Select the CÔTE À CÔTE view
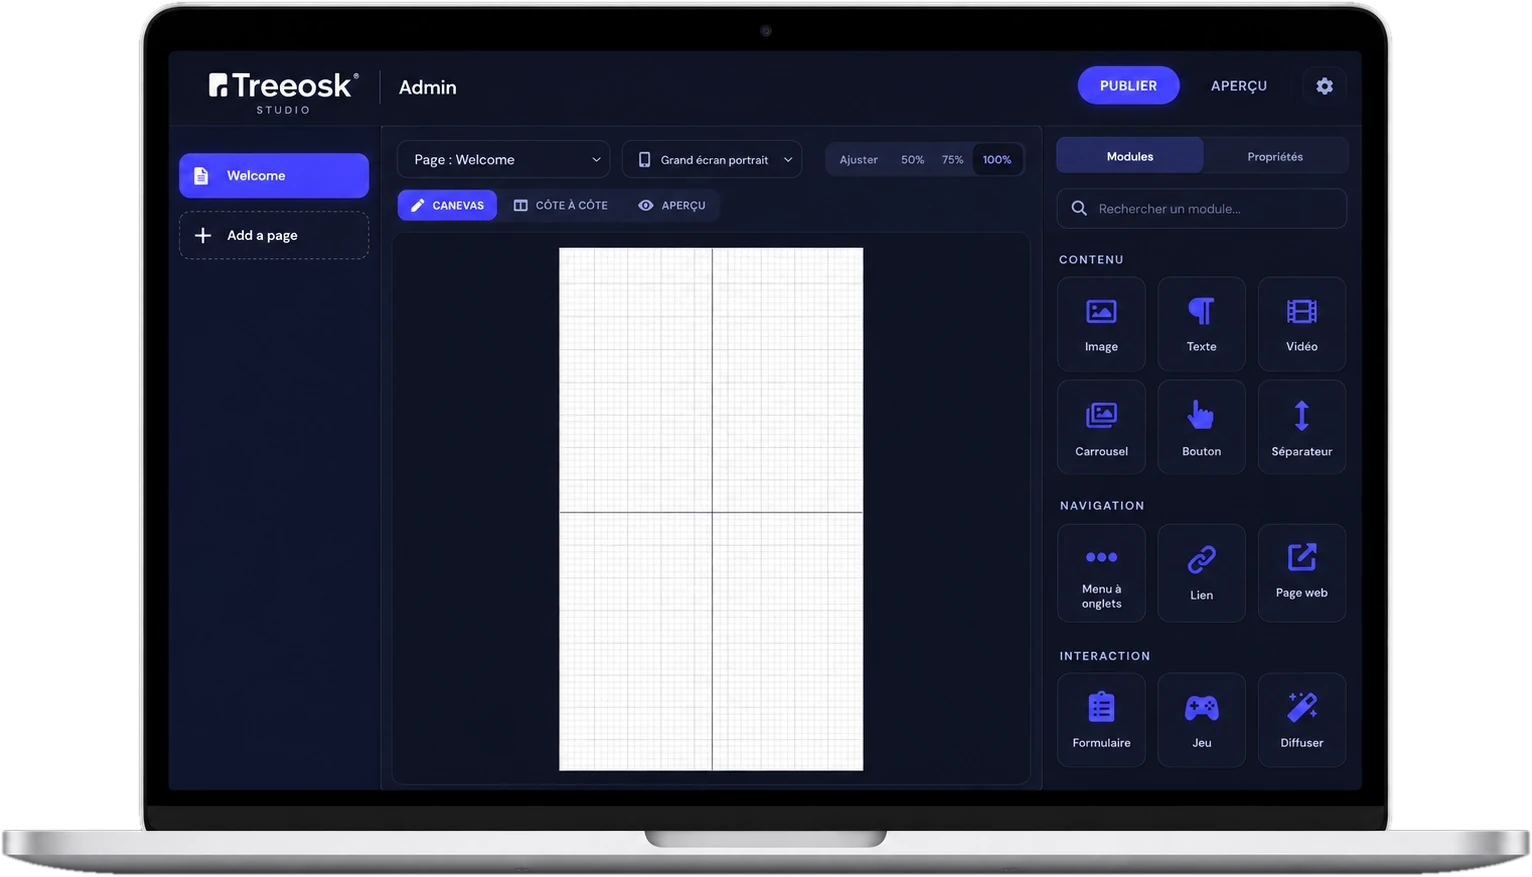This screenshot has height=877, width=1532. tap(561, 205)
